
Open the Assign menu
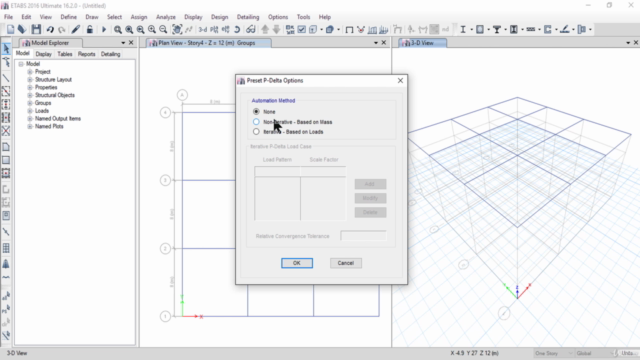point(139,17)
